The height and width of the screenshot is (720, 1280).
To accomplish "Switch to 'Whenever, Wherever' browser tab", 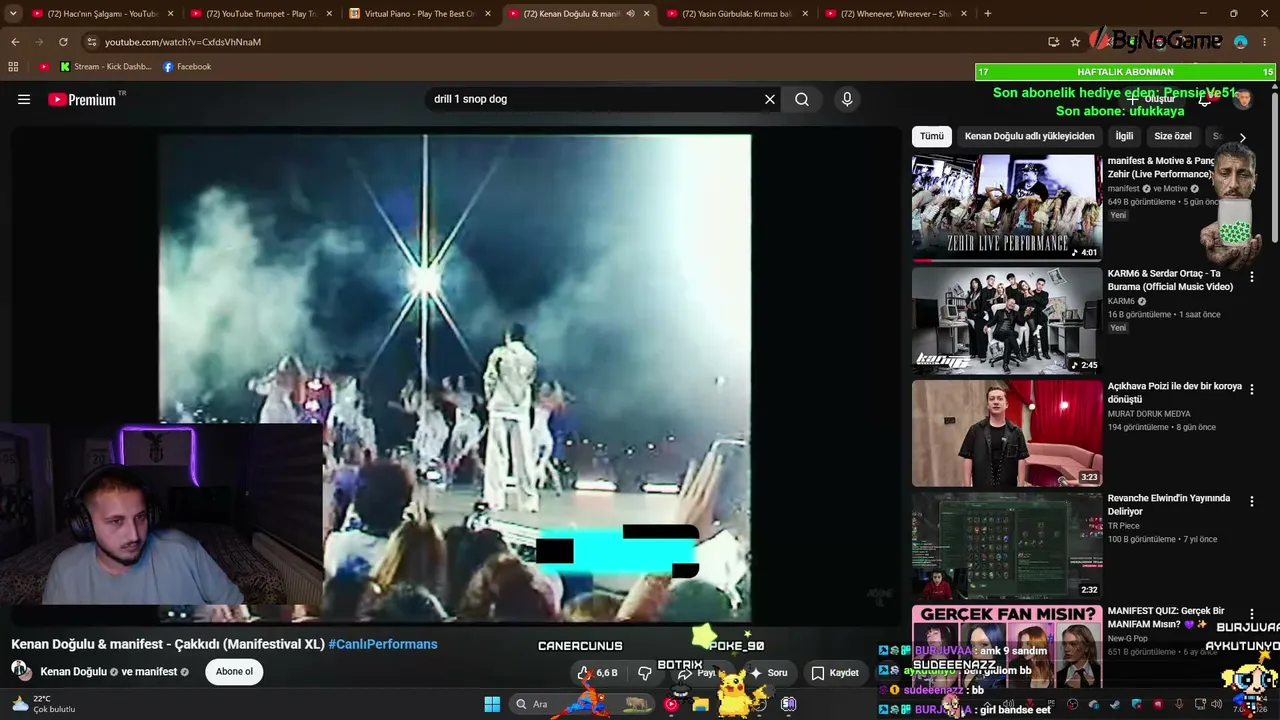I will tap(895, 14).
